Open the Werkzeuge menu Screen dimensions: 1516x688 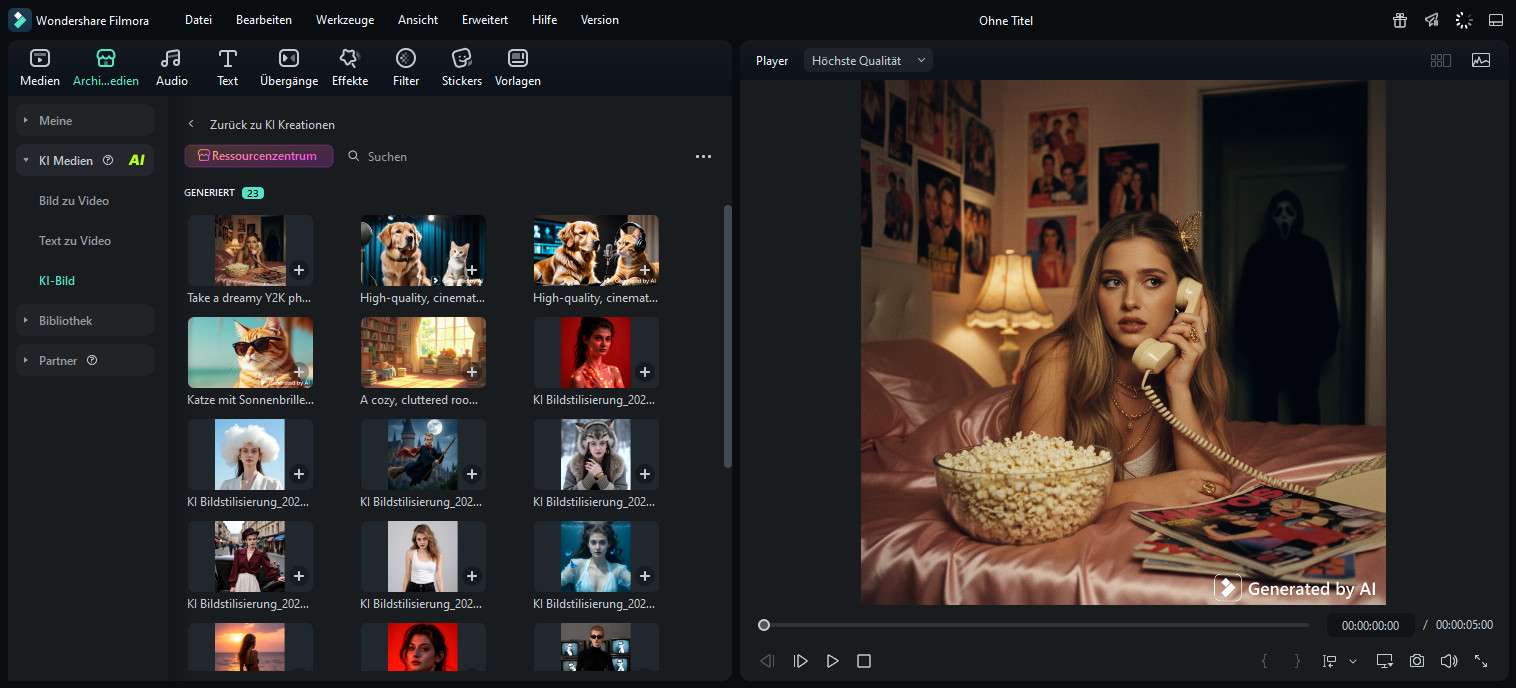point(344,20)
